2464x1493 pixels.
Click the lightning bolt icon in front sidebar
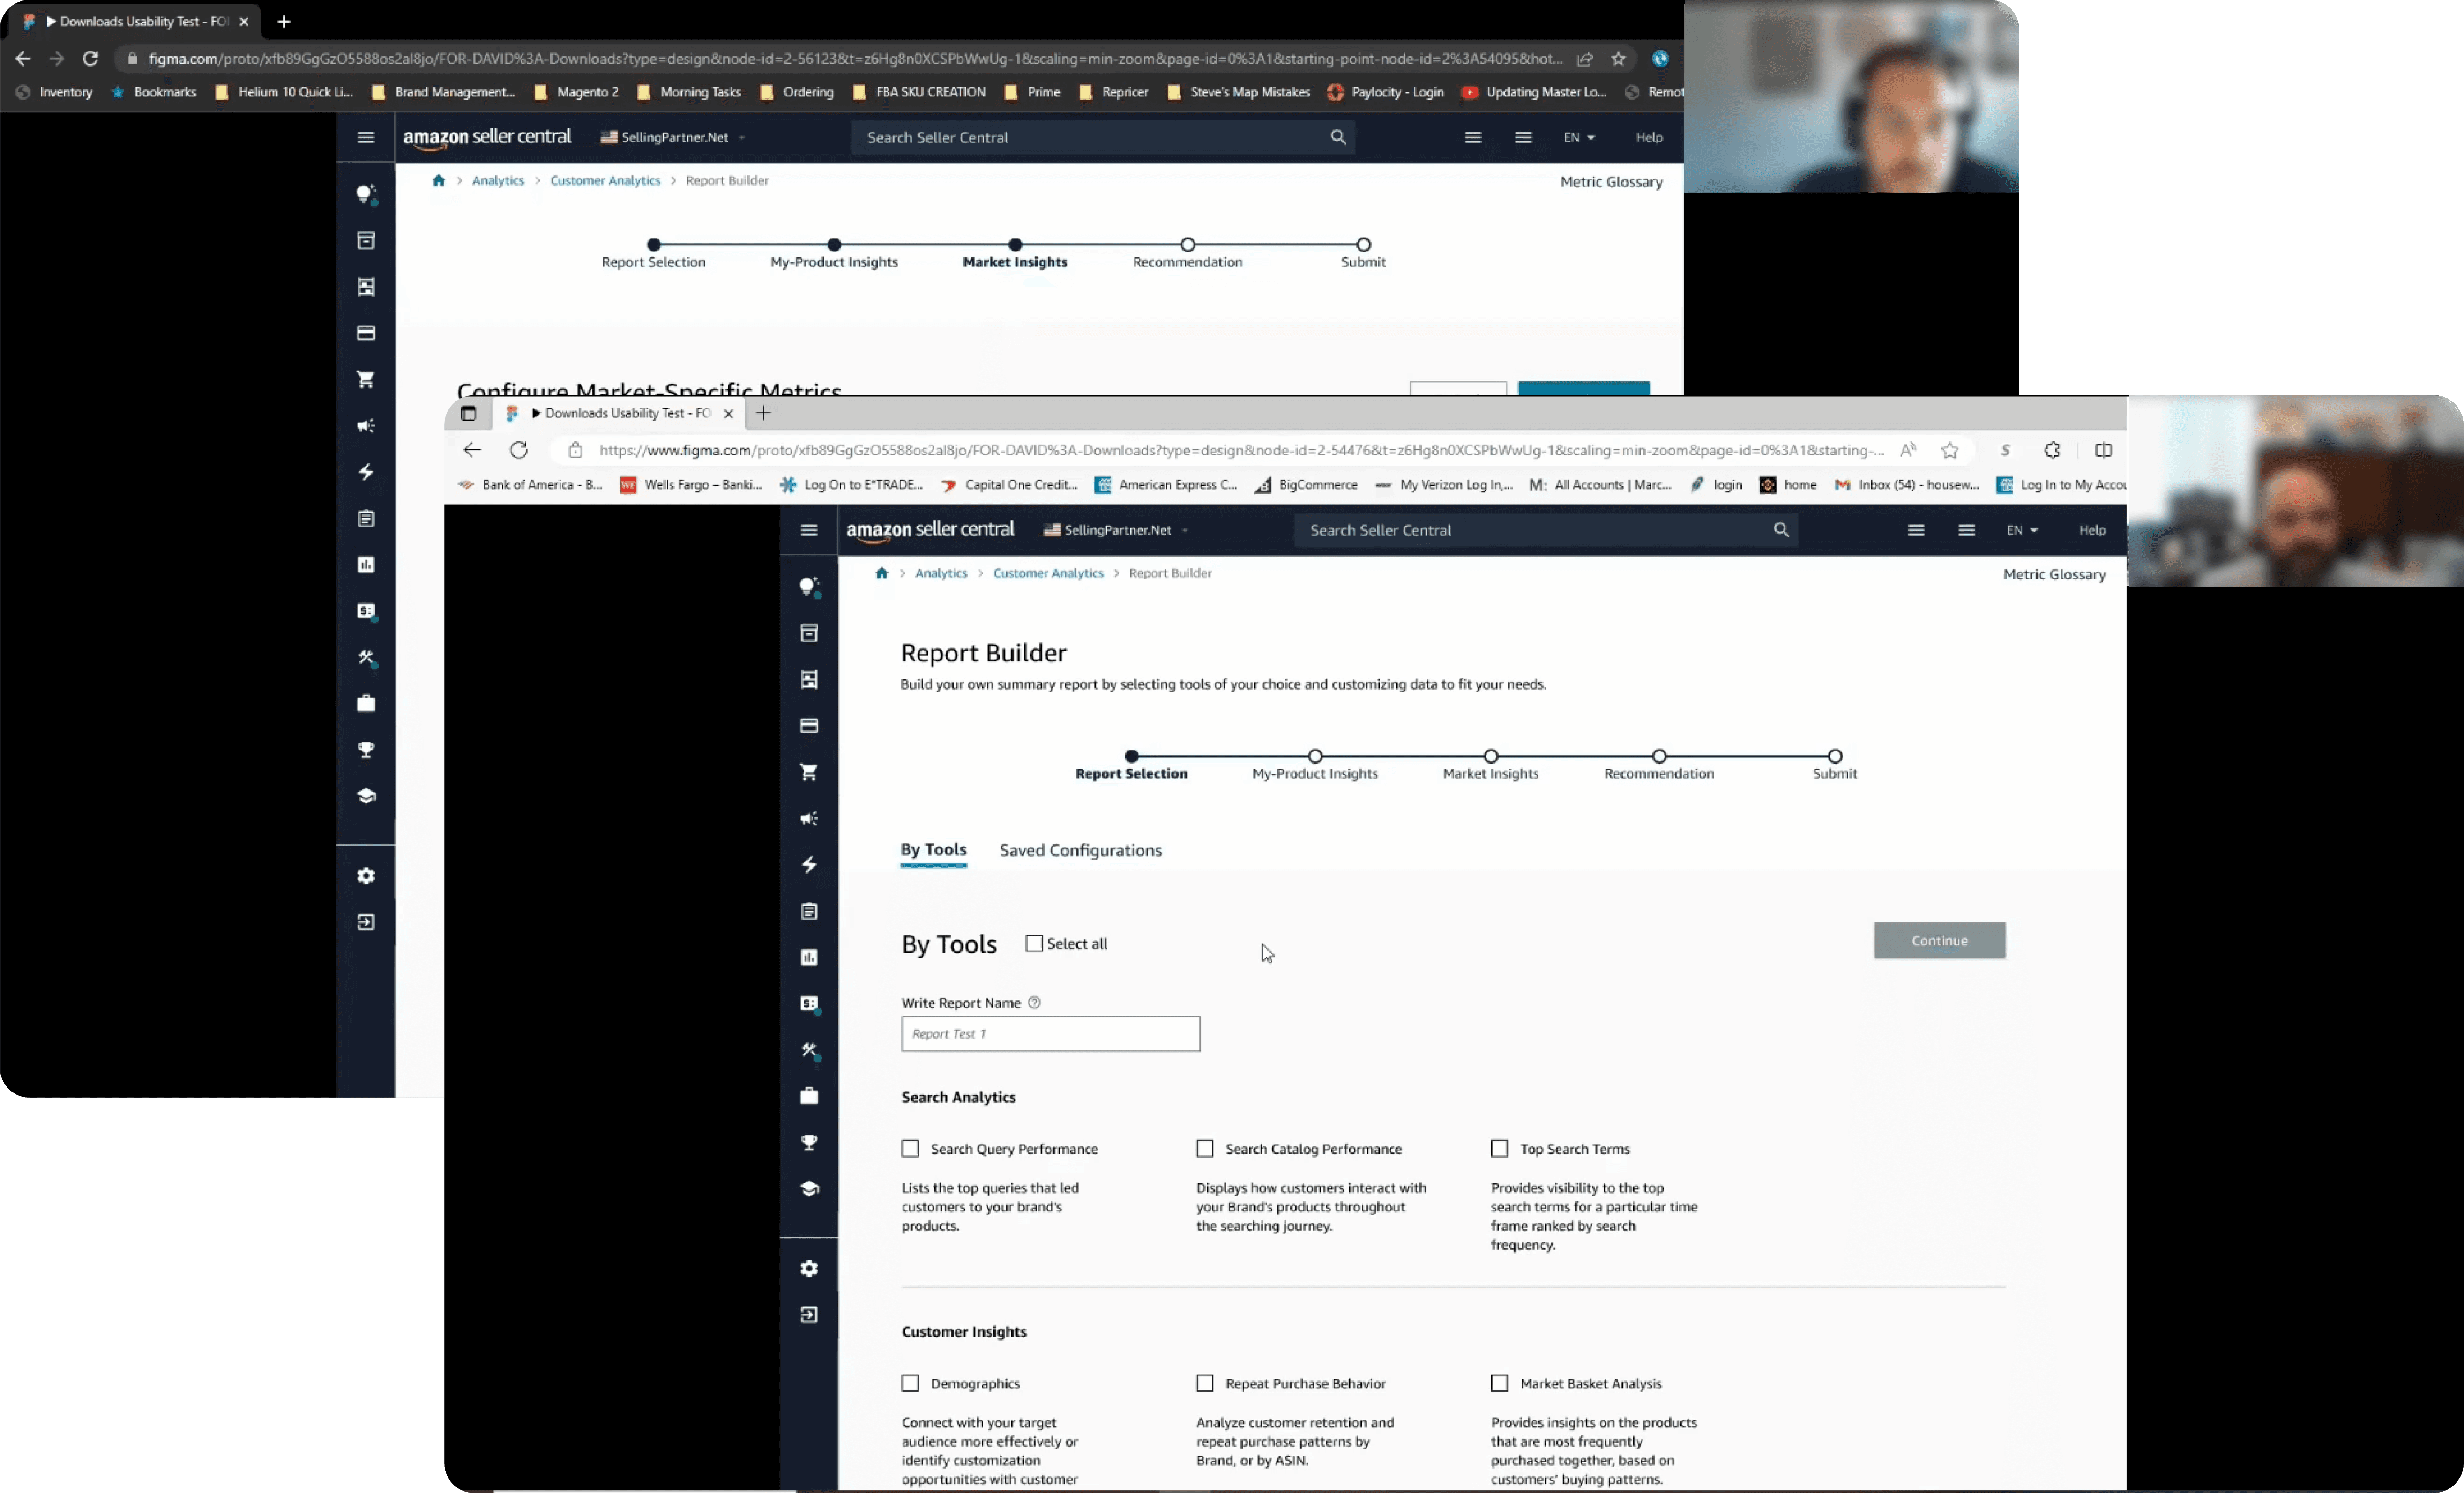809,864
